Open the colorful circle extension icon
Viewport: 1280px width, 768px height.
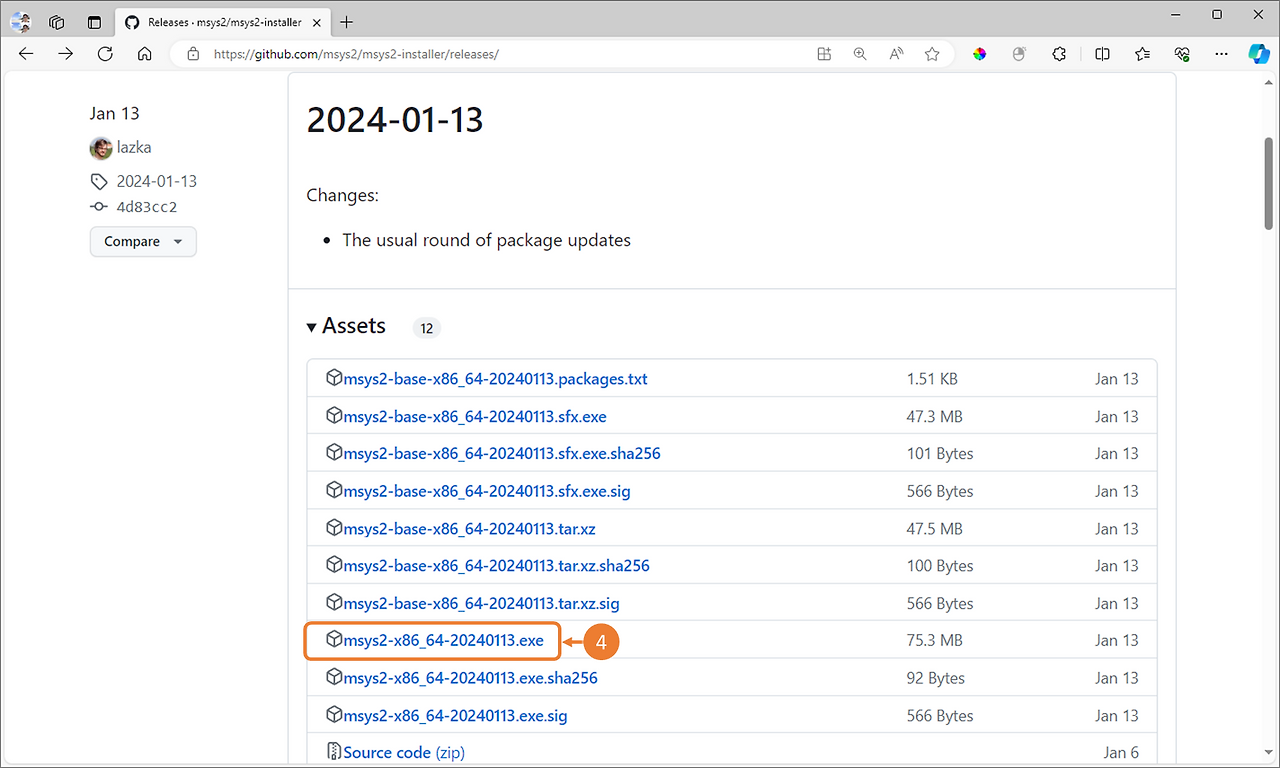click(980, 54)
